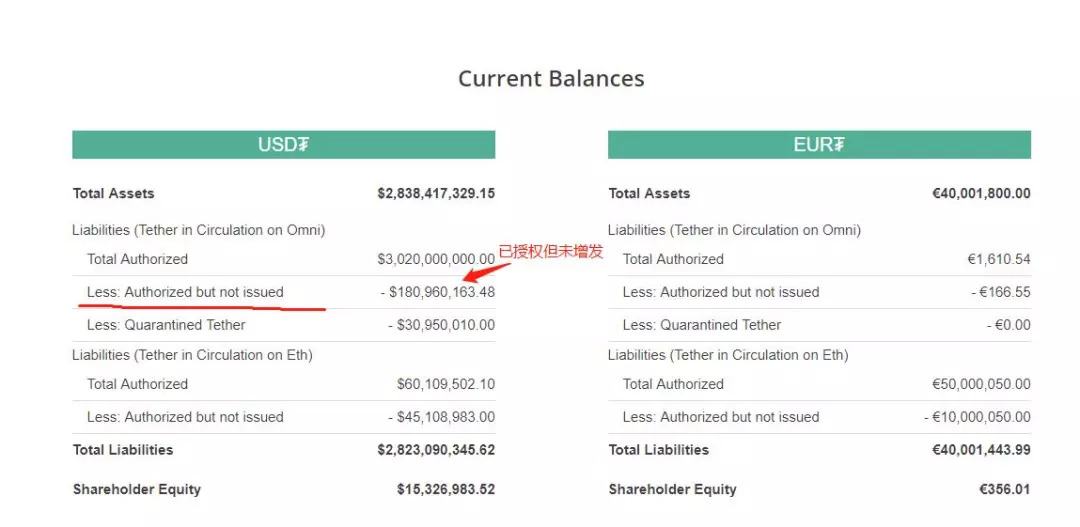Select EUR Total Liabilities €40,001,443.99
The width and height of the screenshot is (1080, 527).
click(x=982, y=450)
